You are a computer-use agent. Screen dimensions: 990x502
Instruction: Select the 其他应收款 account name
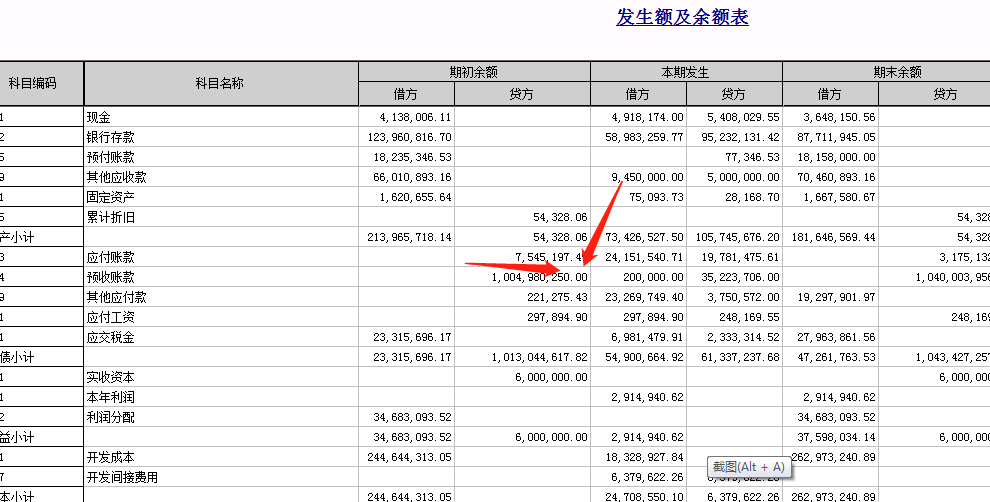(116, 177)
